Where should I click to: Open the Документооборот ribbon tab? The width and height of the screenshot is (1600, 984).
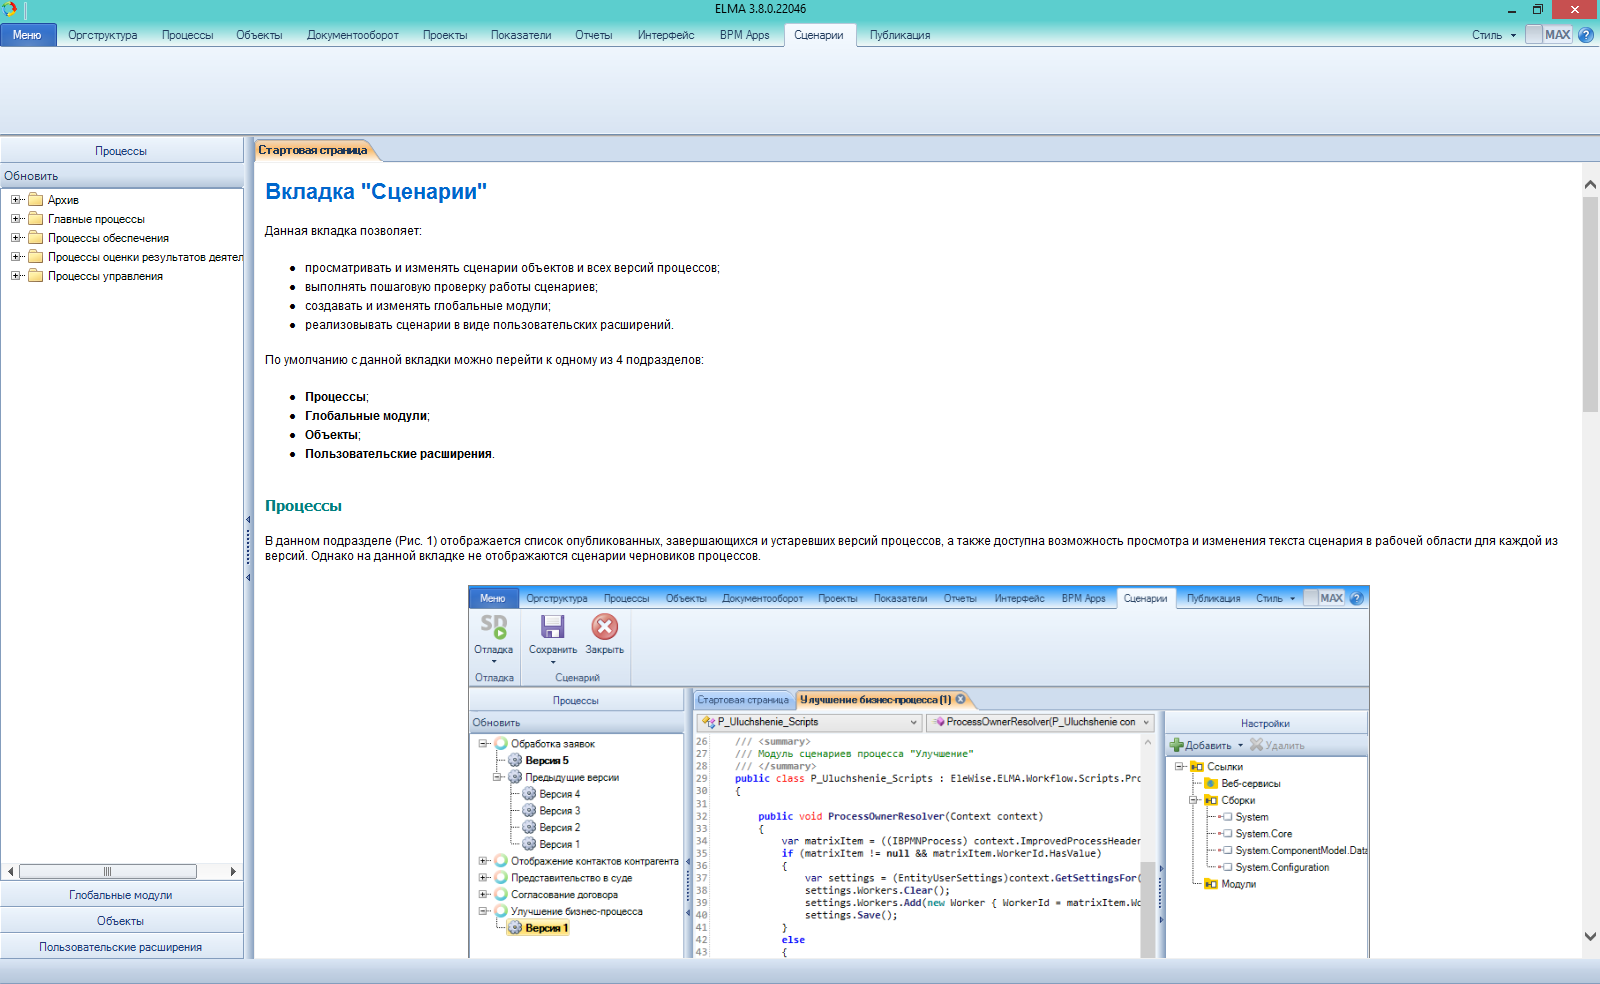pyautogui.click(x=352, y=35)
